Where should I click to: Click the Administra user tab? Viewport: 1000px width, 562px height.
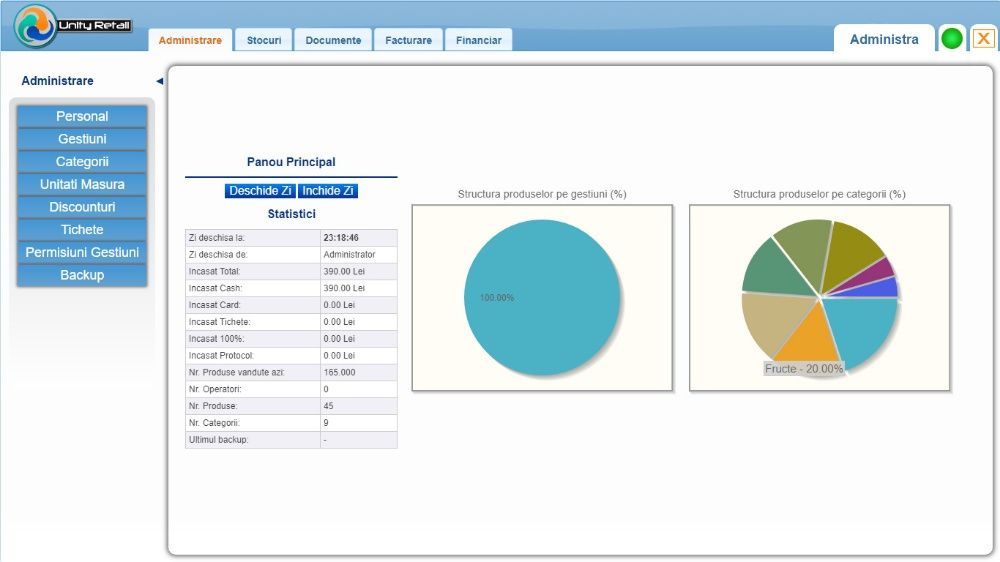click(x=884, y=40)
